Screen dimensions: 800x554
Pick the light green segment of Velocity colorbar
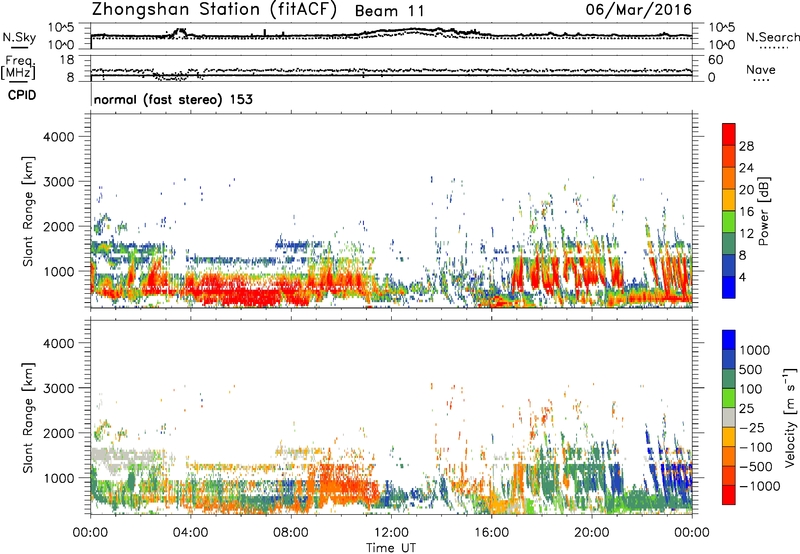click(729, 398)
